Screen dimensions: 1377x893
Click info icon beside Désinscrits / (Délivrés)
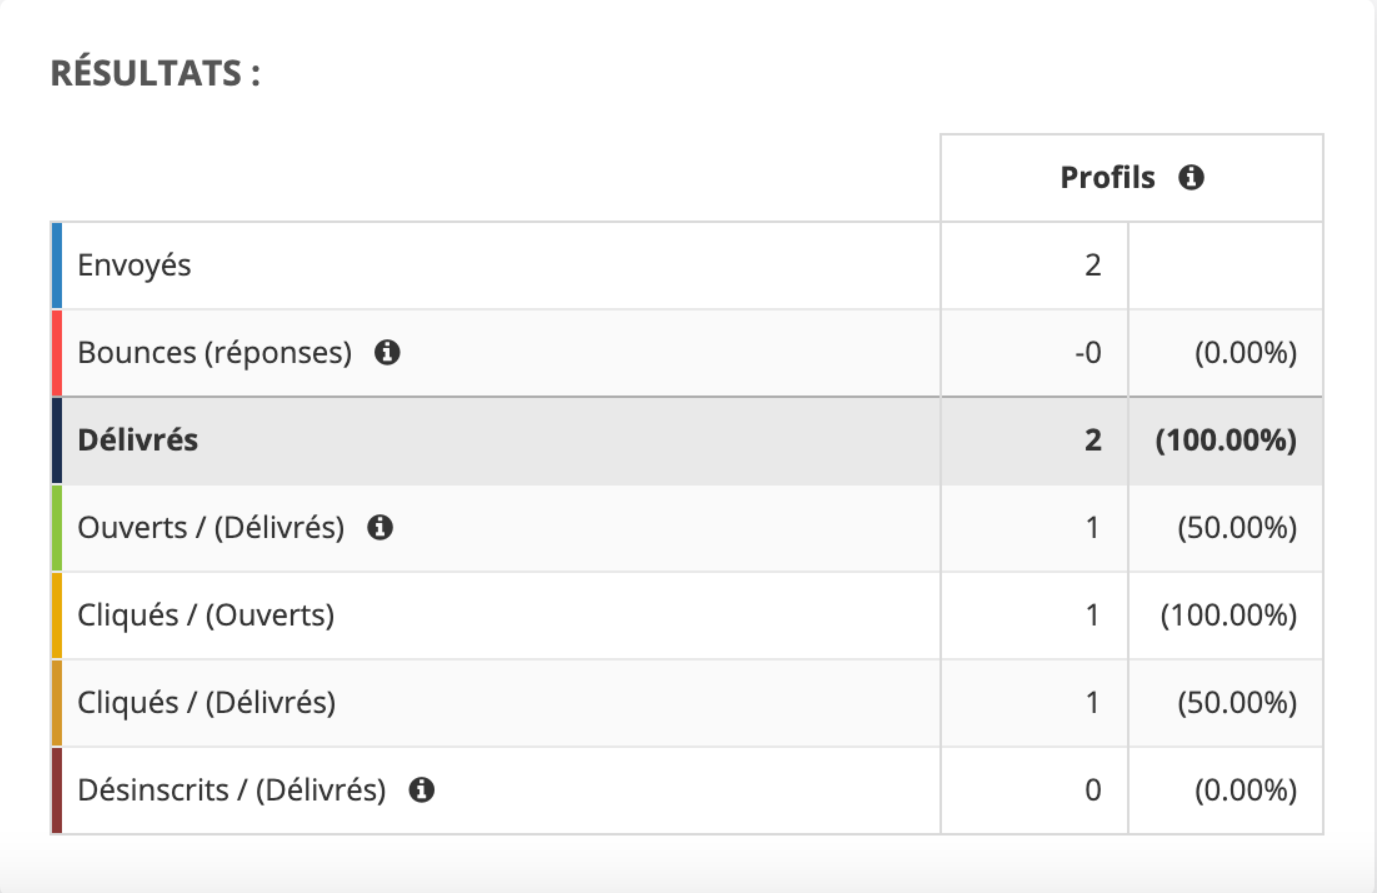tap(422, 790)
